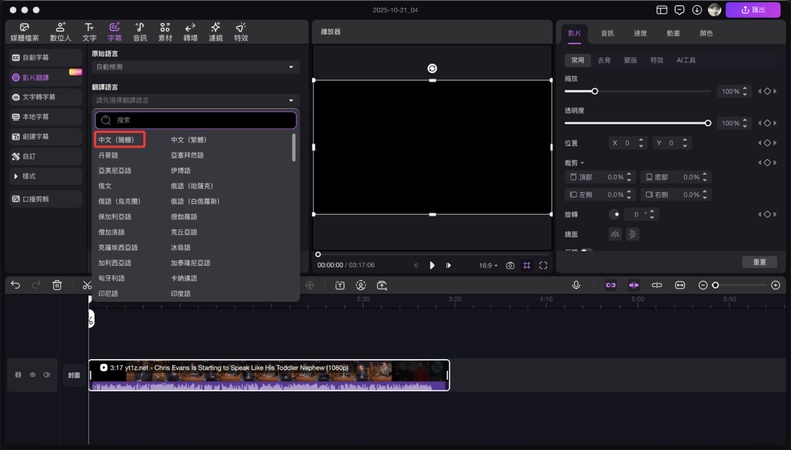Click the snapshot camera icon under player

pos(510,265)
